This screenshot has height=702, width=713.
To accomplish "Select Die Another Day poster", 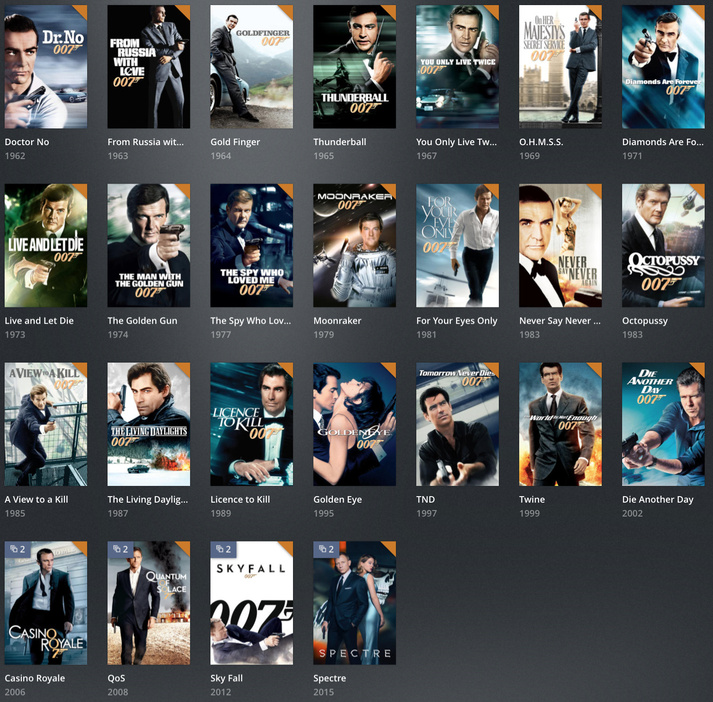I will click(663, 424).
